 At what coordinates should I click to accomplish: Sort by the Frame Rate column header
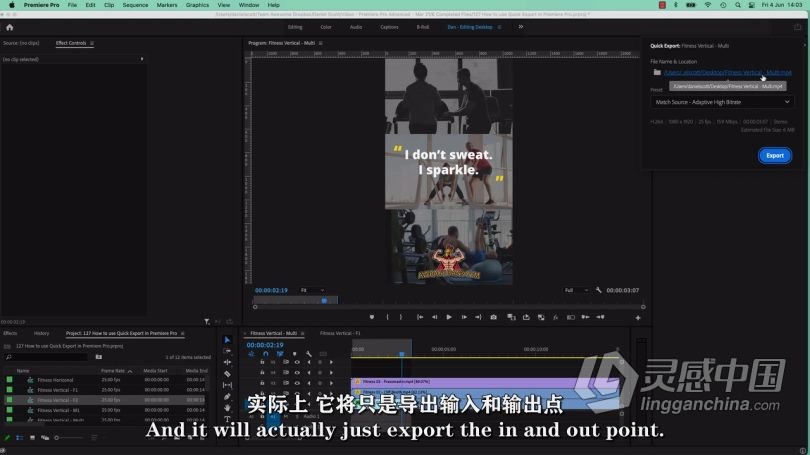tap(114, 371)
